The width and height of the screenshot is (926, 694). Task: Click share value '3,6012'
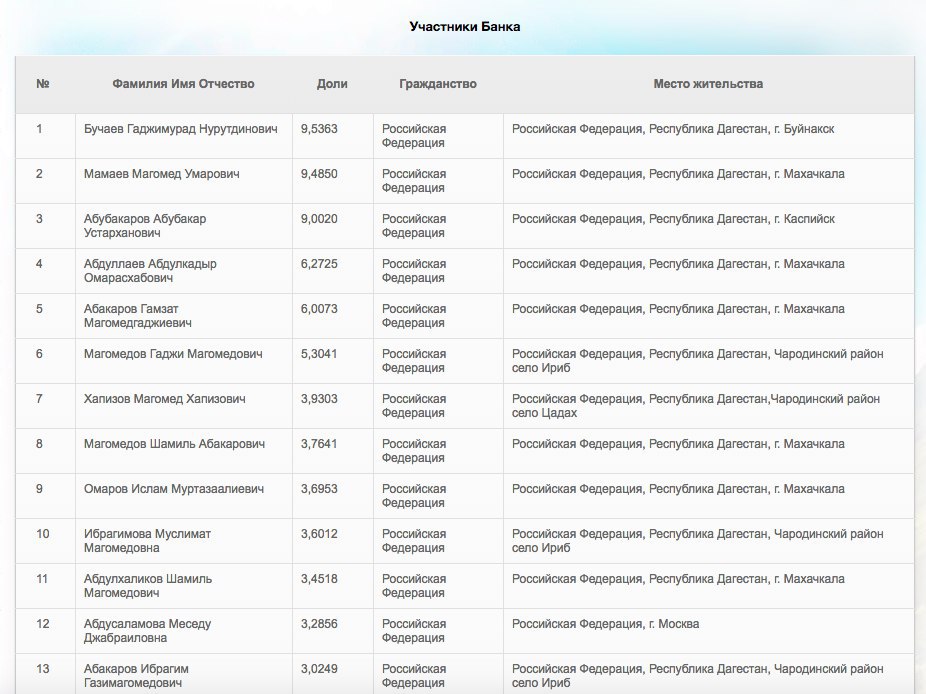[319, 533]
